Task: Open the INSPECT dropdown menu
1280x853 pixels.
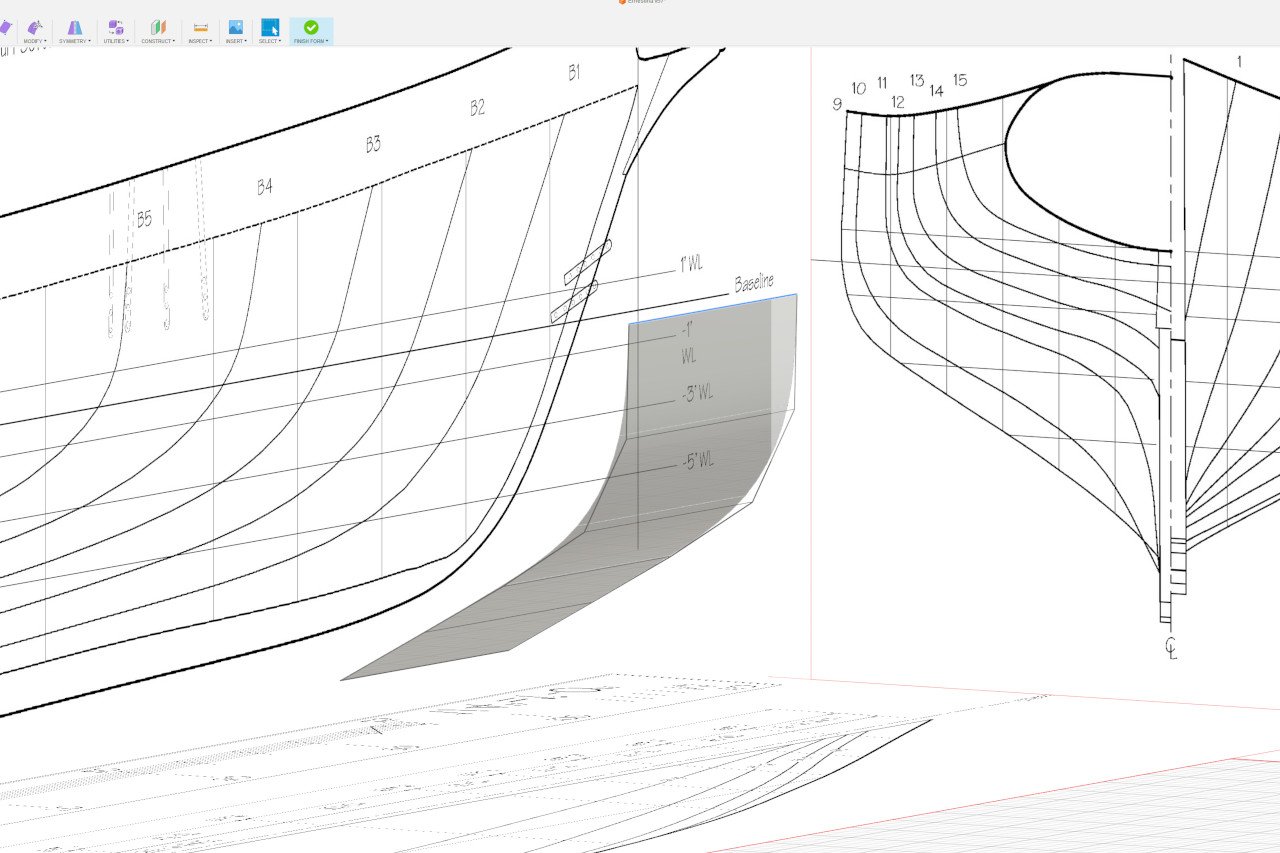Action: point(200,41)
